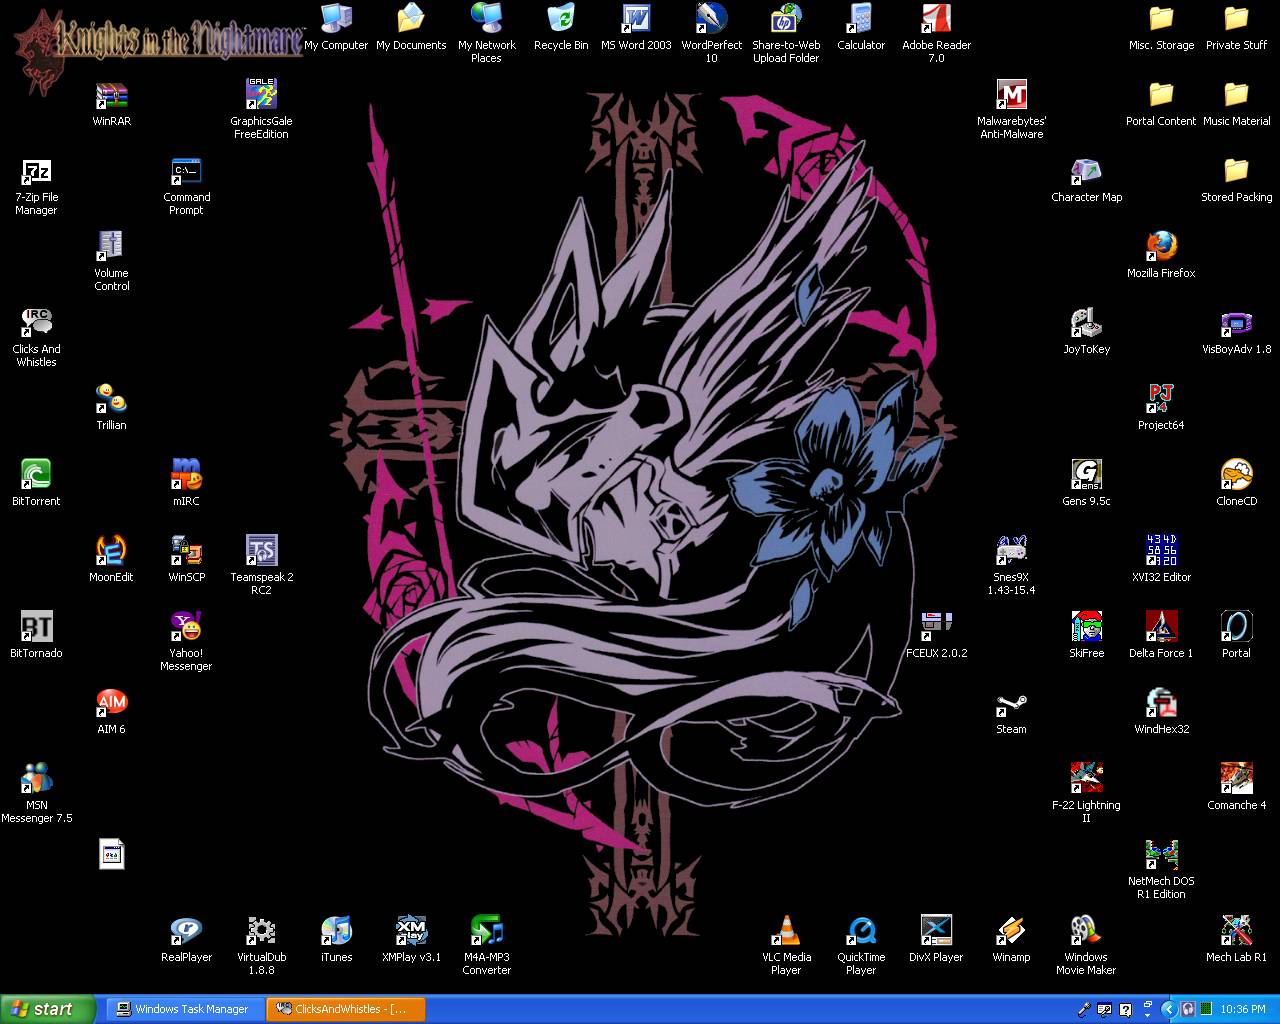Launch Malwarebytes' Anti-Malware
Viewport: 1280px width, 1024px height.
pyautogui.click(x=1011, y=93)
